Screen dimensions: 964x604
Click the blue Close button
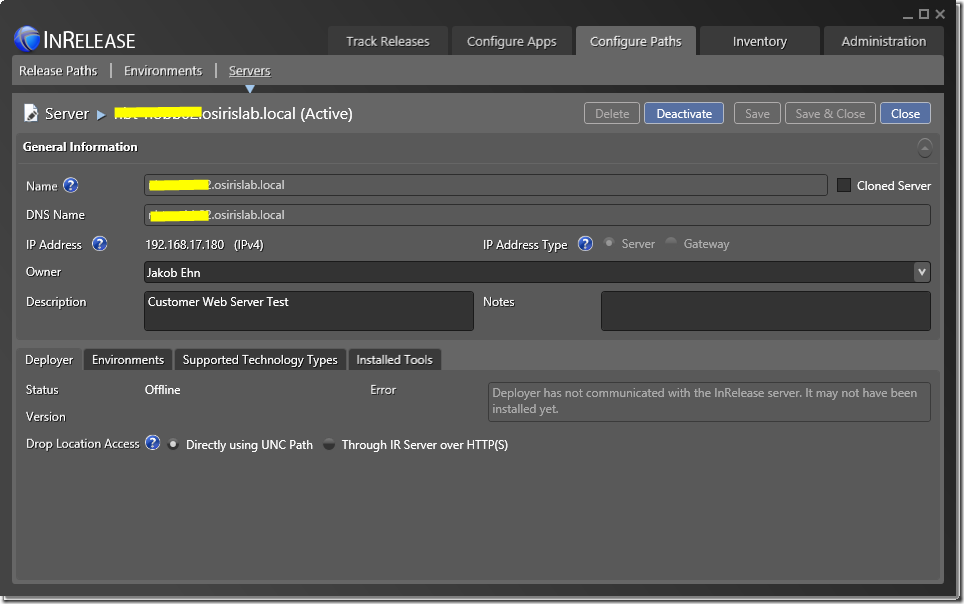905,114
